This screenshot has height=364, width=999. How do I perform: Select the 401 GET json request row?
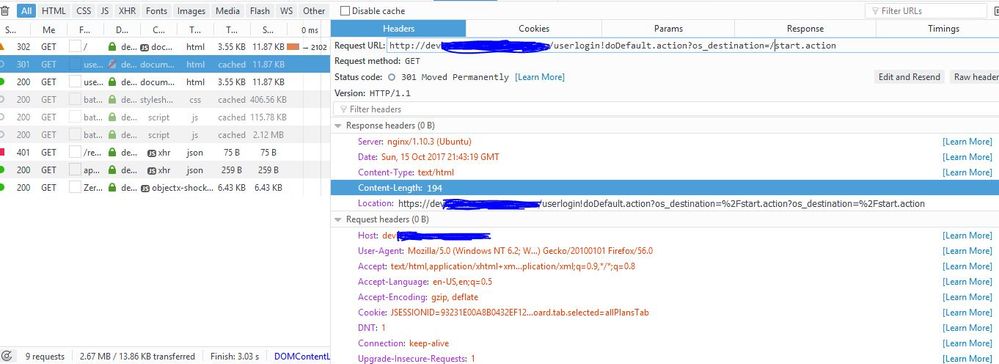click(x=164, y=153)
